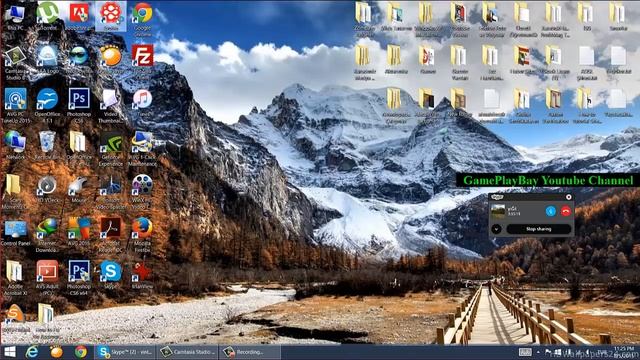640x360 pixels.
Task: Launch GeForce Experience shortcut
Action: point(111,148)
